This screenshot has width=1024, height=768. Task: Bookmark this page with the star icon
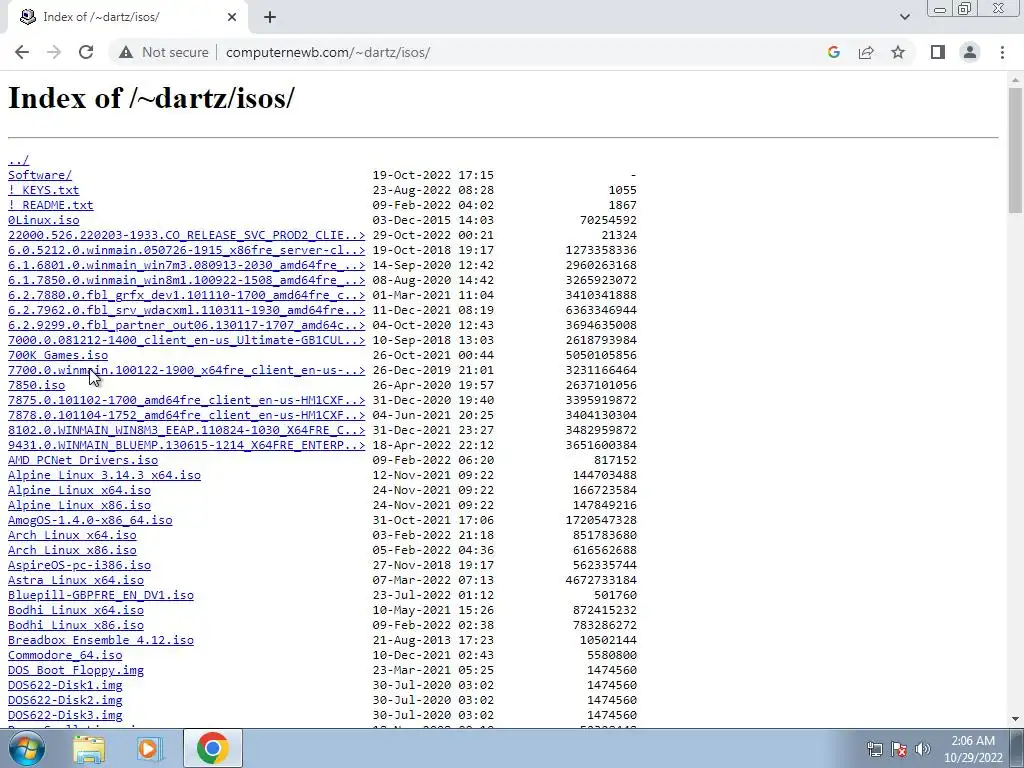point(898,52)
